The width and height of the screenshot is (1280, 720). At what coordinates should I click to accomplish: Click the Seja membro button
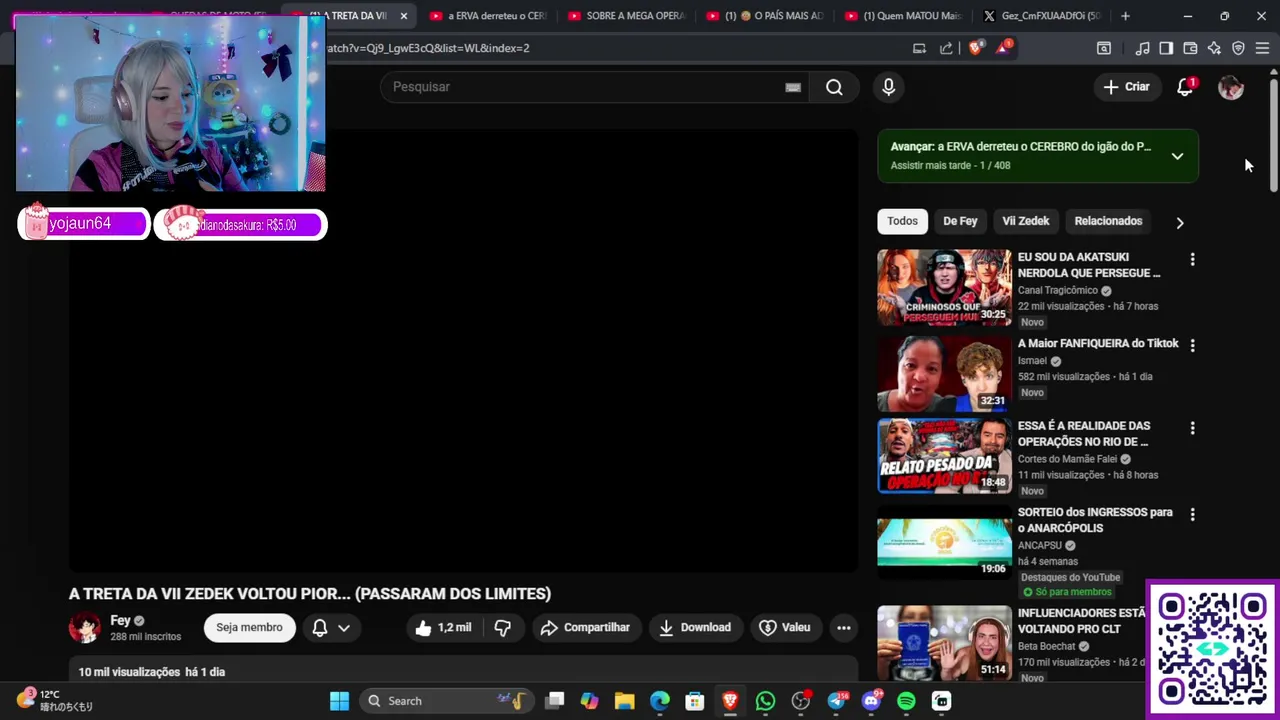[249, 628]
